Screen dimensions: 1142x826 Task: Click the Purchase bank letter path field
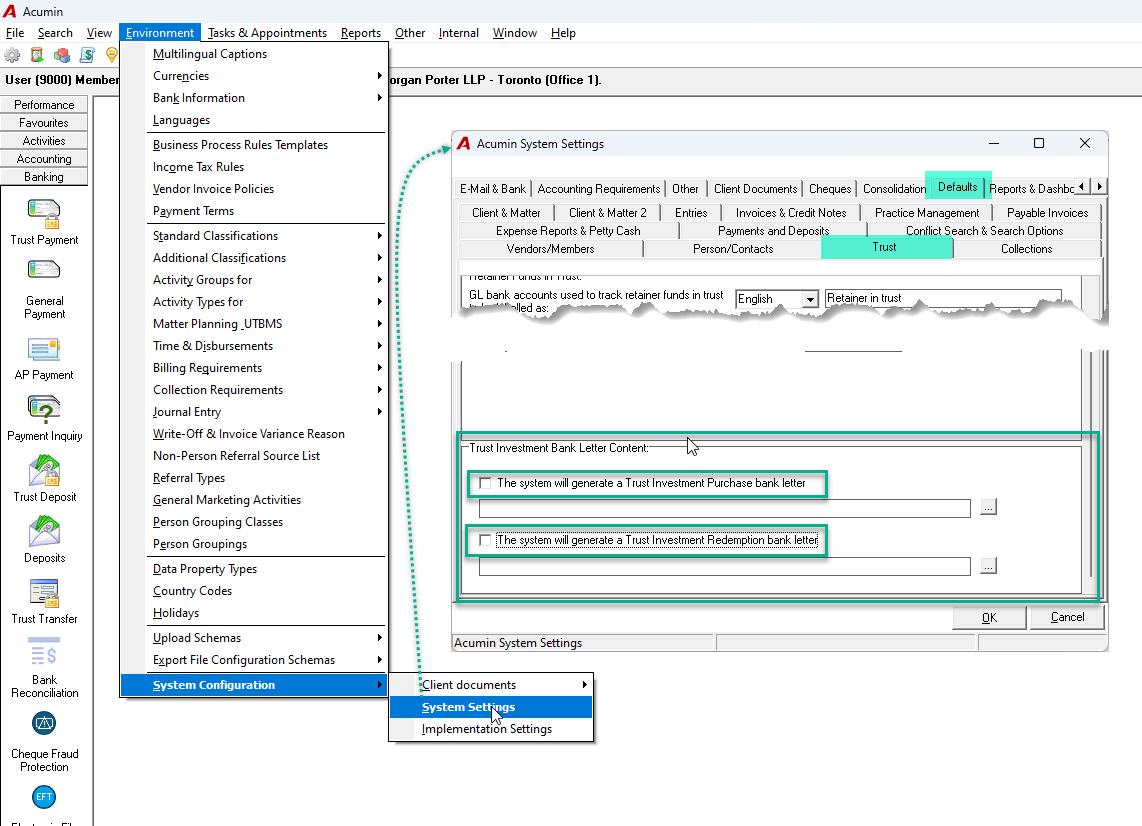(725, 508)
